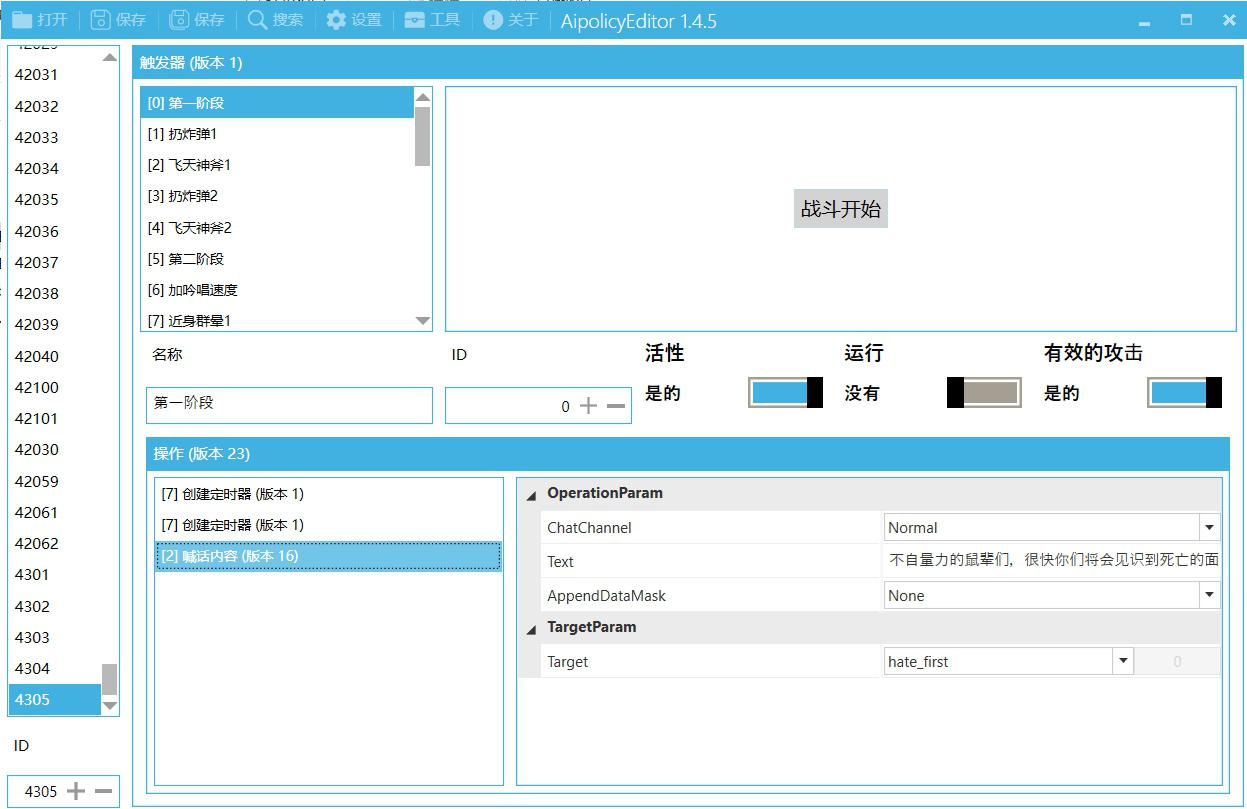Screen dimensions: 1247x809
Task: Open the ChatChannel dropdown
Action: point(1209,528)
